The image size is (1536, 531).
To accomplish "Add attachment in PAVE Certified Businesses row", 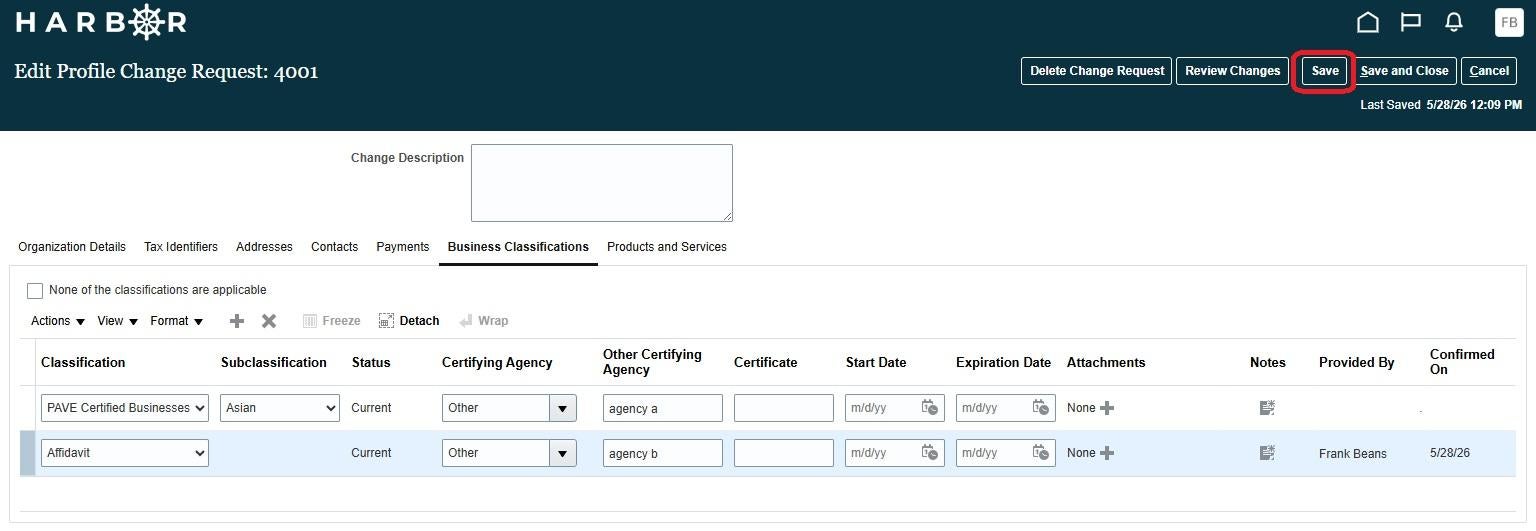I will tap(1106, 408).
